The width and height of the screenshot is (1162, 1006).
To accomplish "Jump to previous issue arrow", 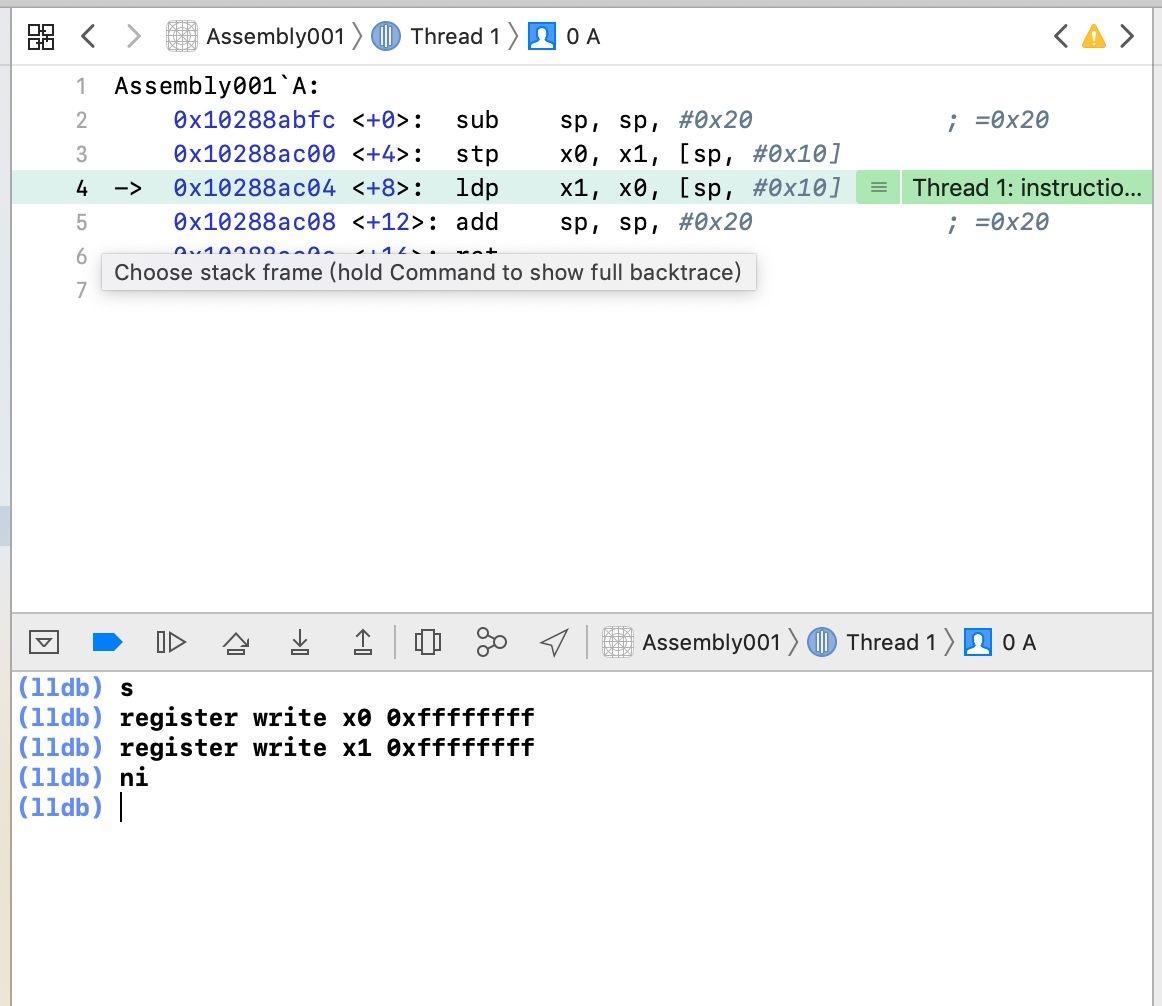I will (1061, 36).
